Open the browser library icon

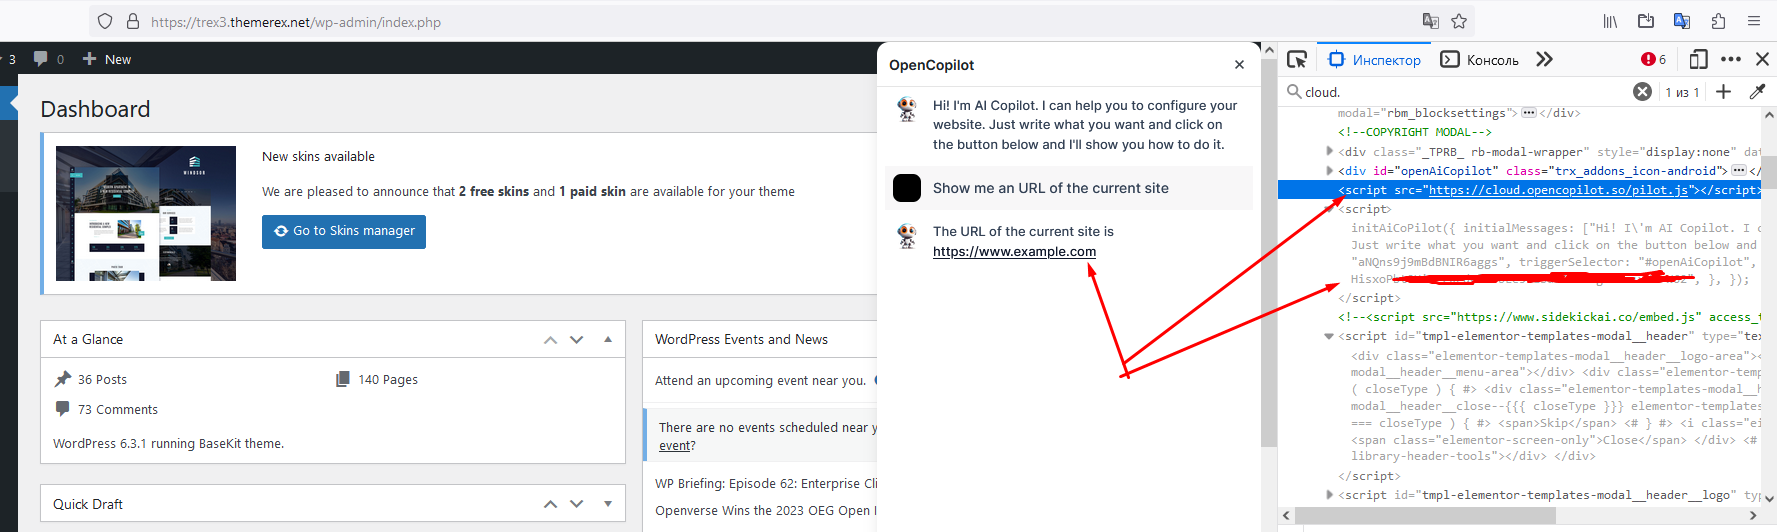point(1610,21)
